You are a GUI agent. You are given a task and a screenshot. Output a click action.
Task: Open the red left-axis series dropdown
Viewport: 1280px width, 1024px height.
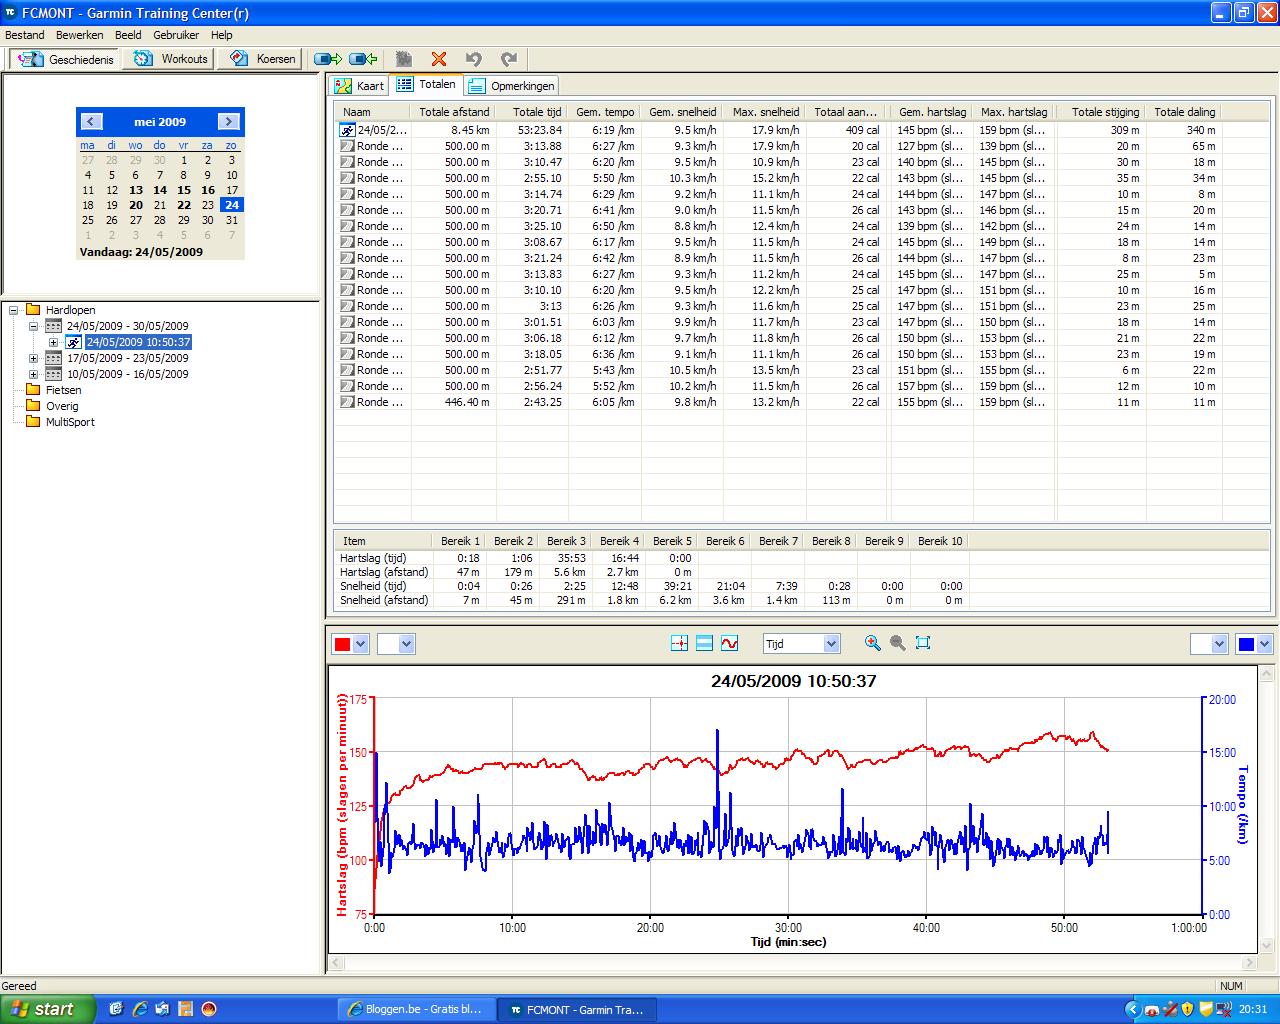click(x=362, y=644)
